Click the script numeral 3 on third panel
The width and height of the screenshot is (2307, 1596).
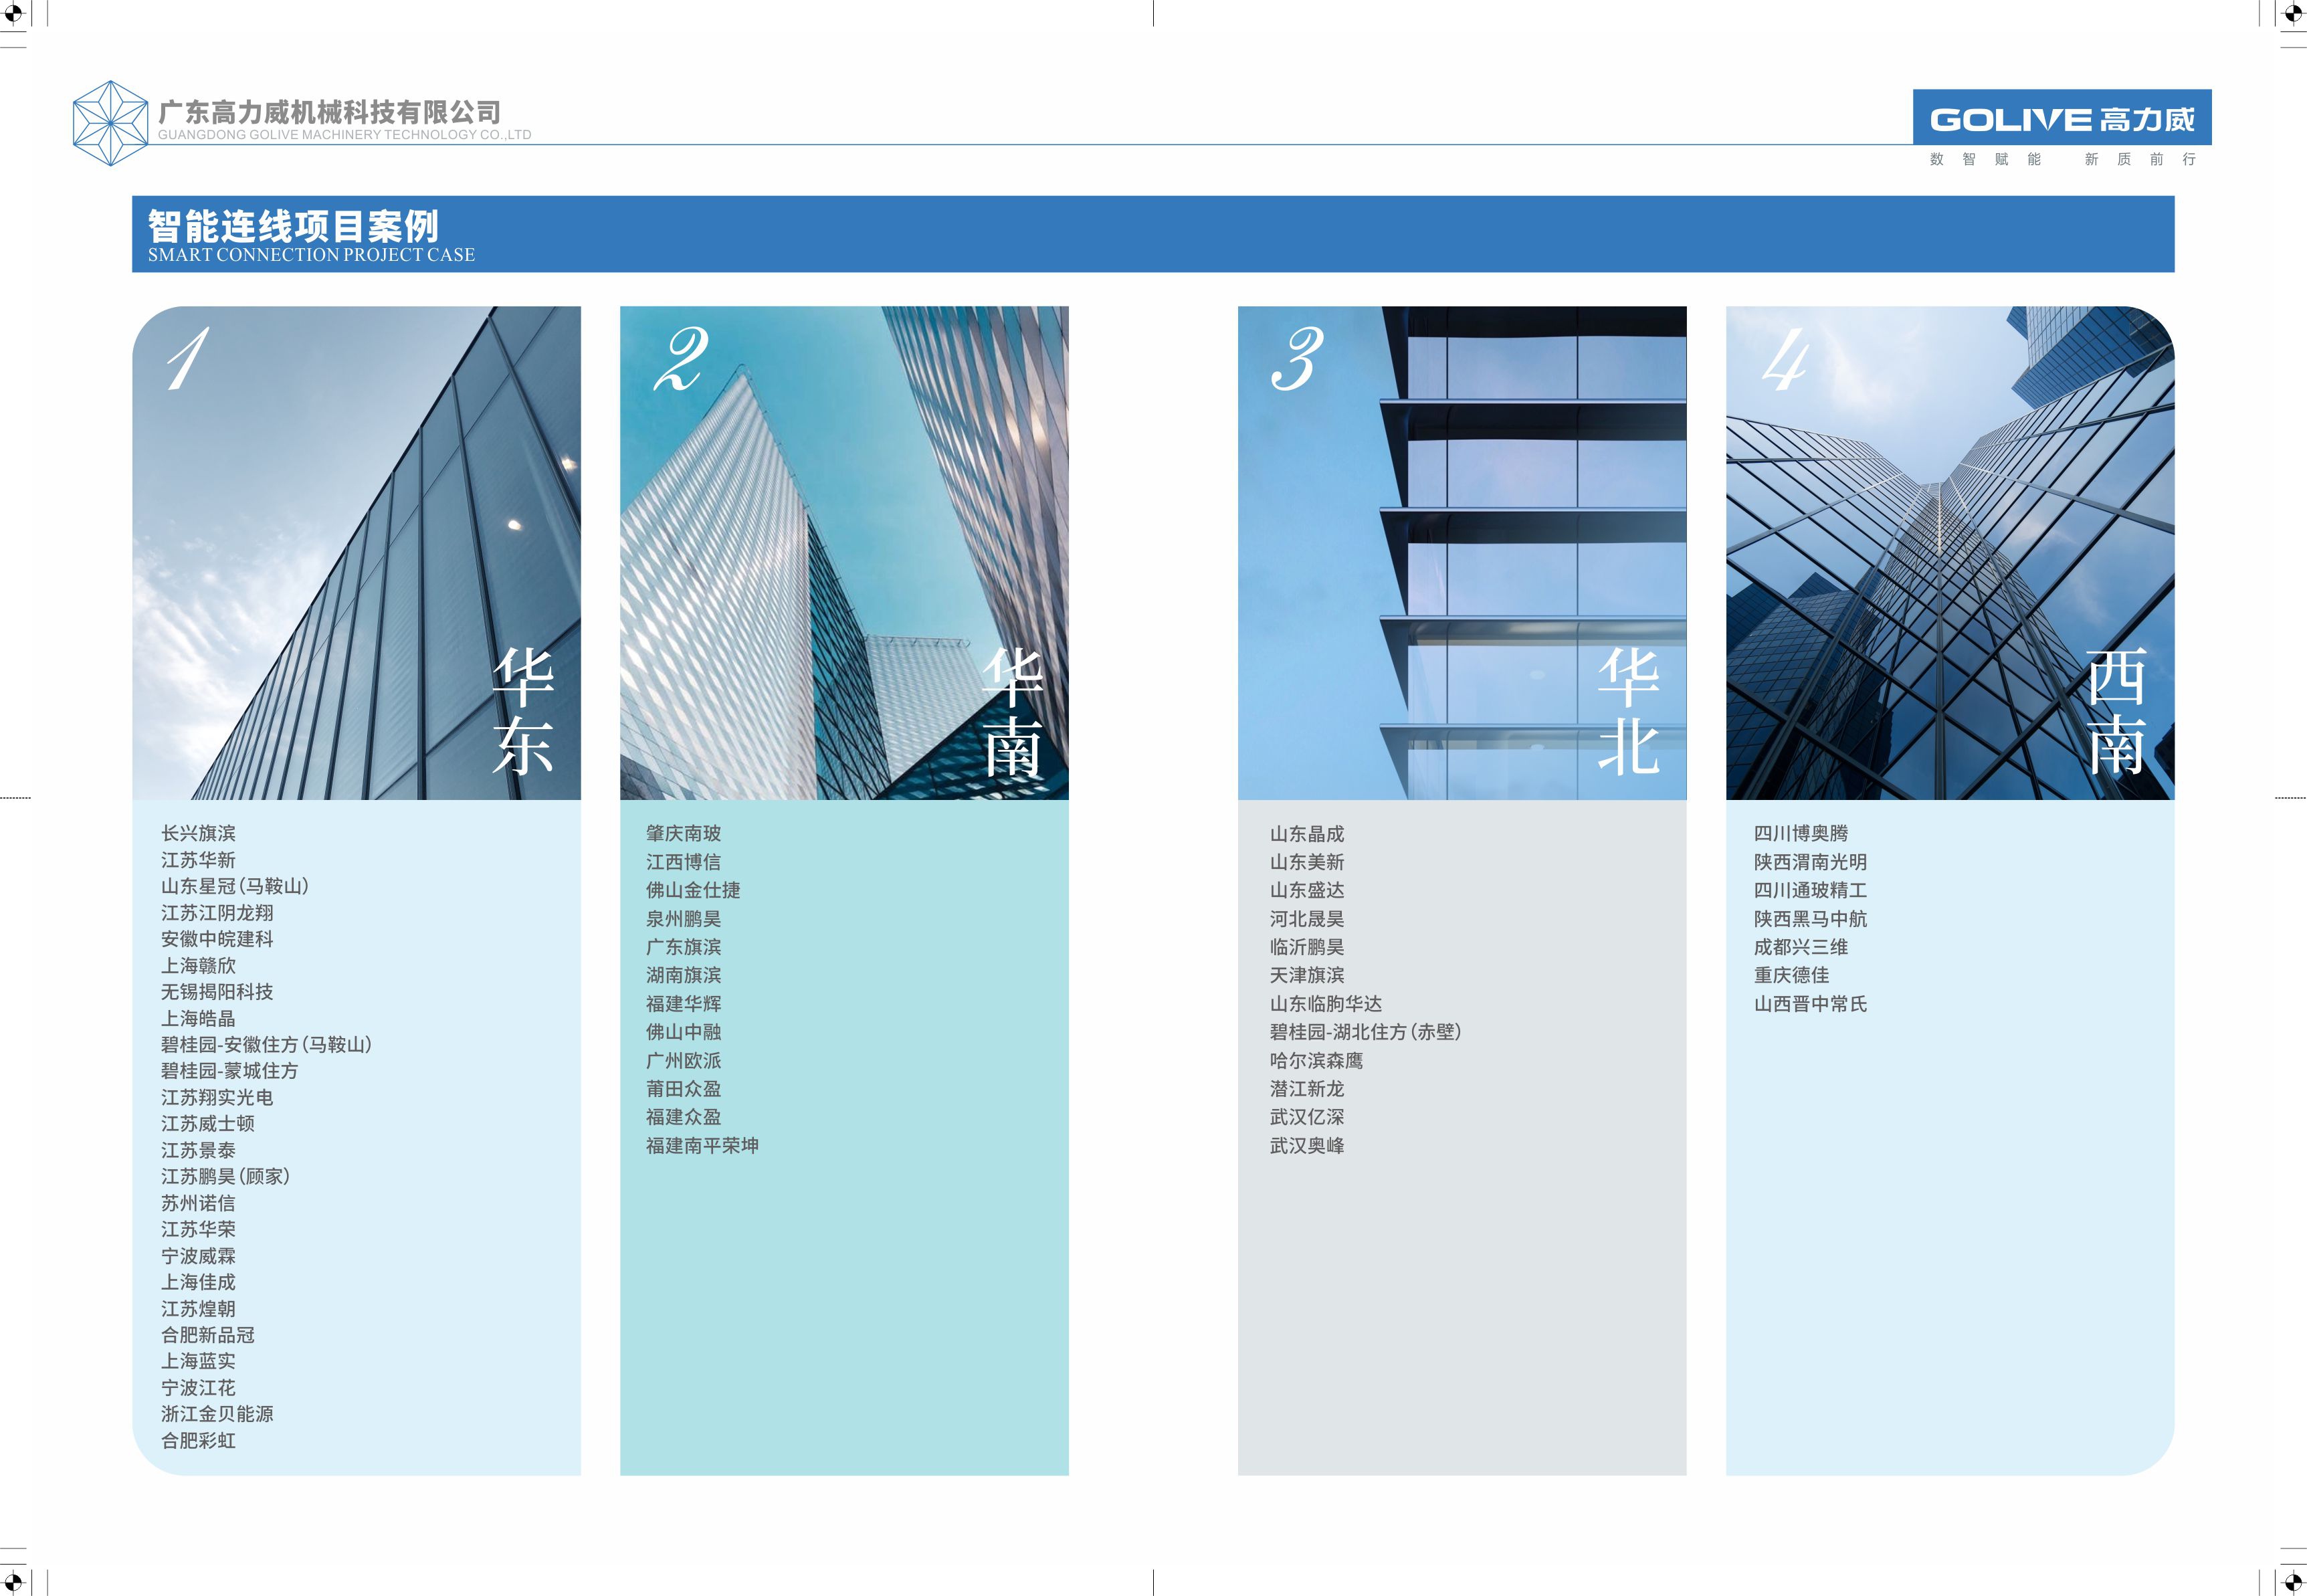click(x=1297, y=359)
